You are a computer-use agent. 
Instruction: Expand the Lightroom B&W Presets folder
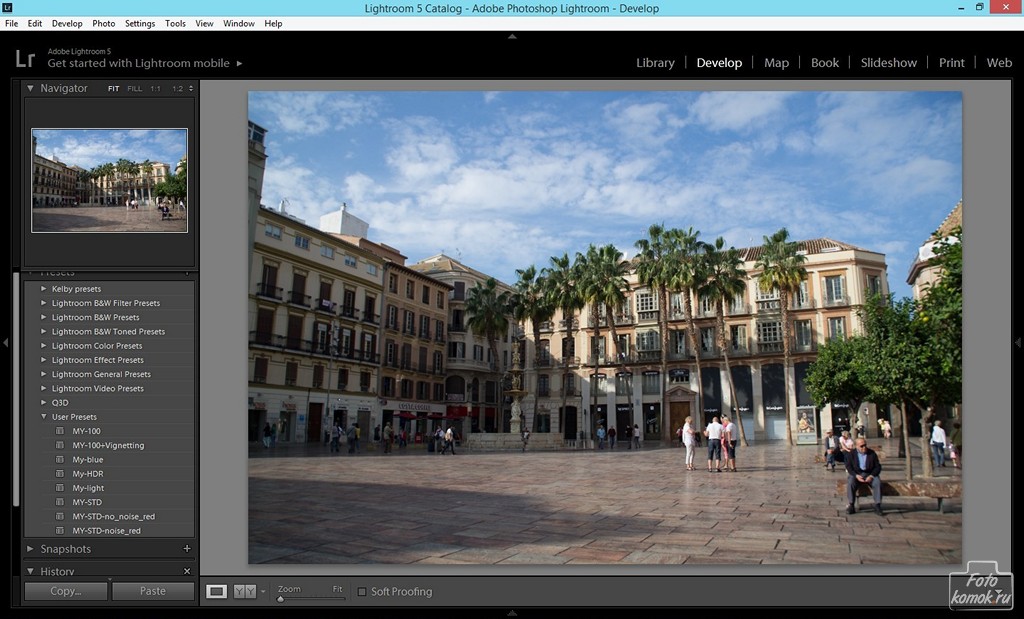44,317
